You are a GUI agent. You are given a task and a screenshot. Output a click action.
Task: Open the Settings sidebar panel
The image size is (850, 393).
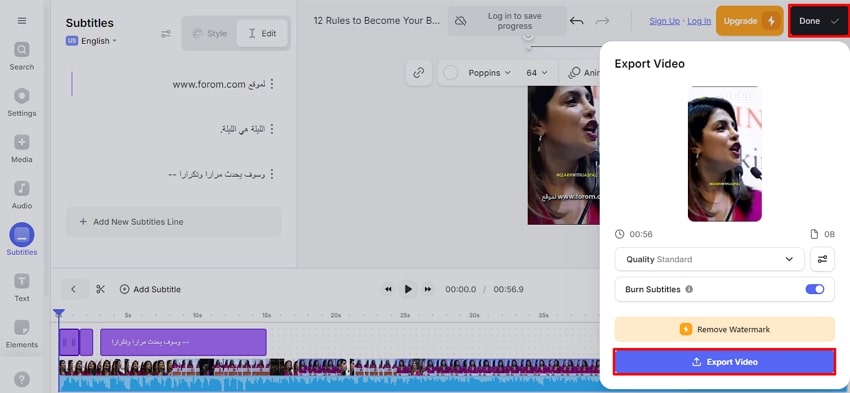click(22, 102)
